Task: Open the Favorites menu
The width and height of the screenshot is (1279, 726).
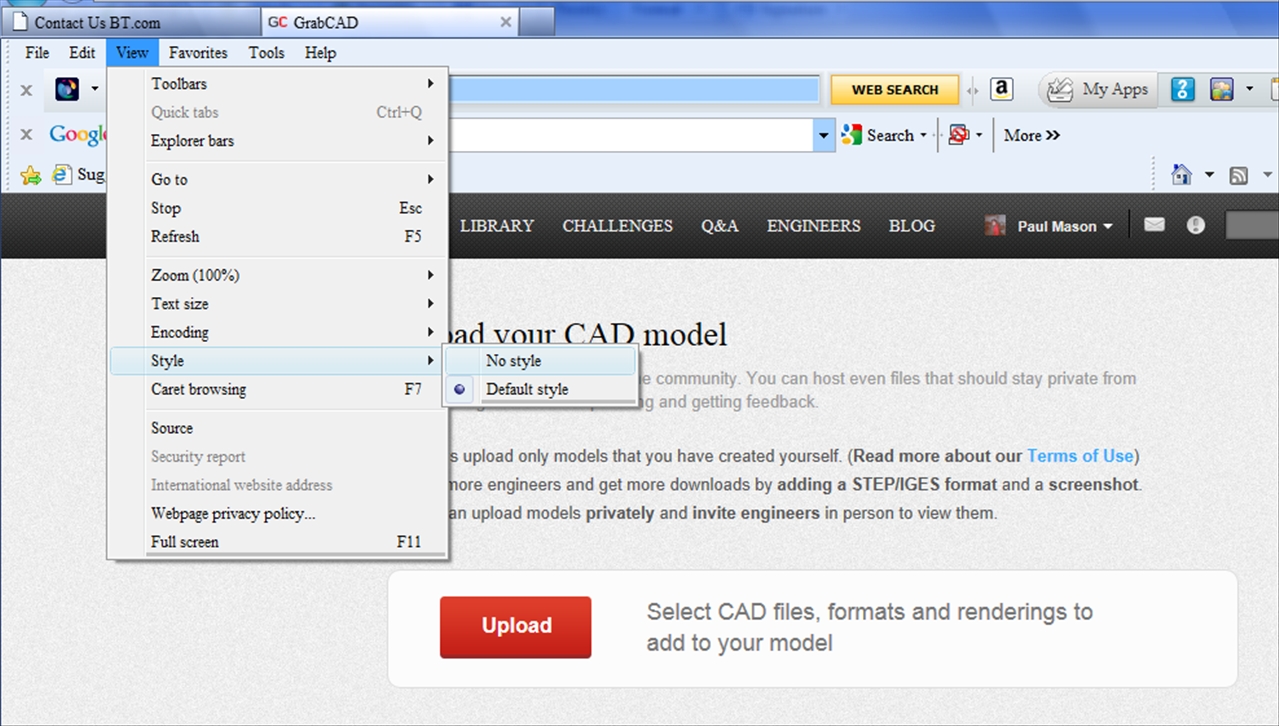Action: click(x=198, y=53)
